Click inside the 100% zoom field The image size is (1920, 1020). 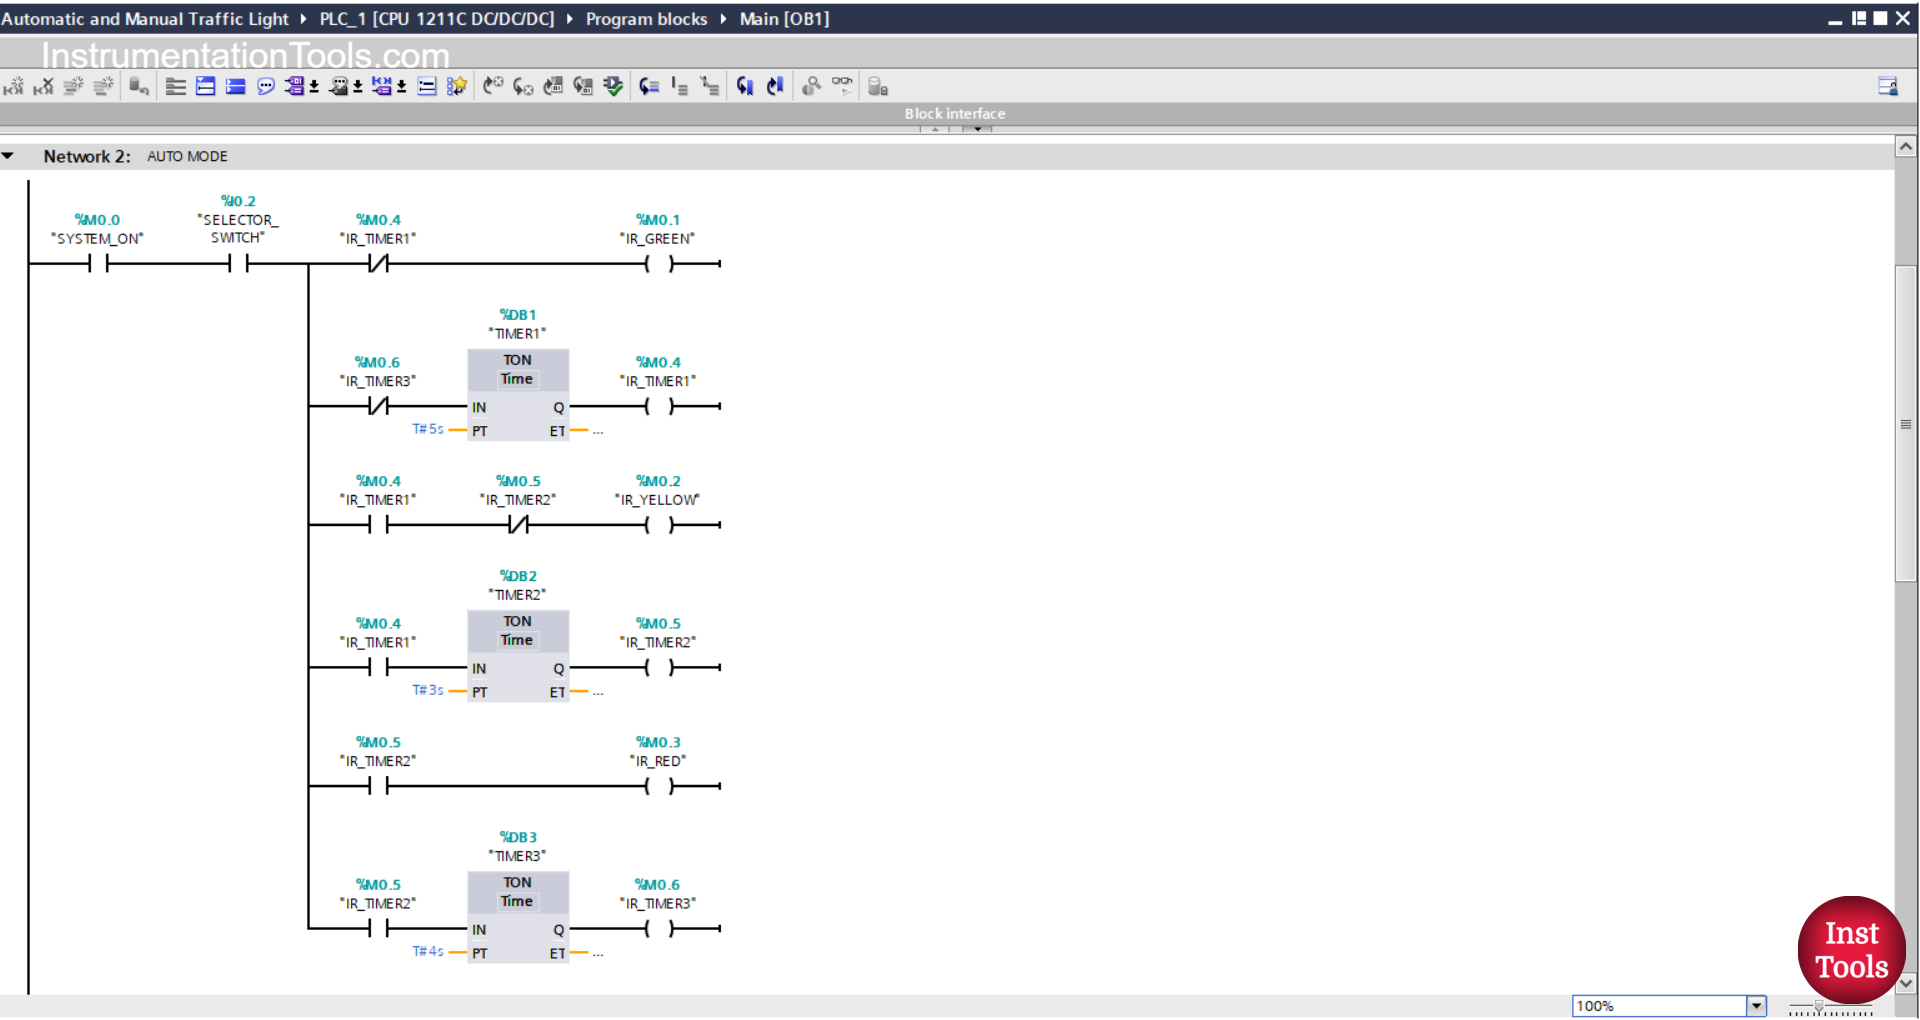[1650, 1006]
